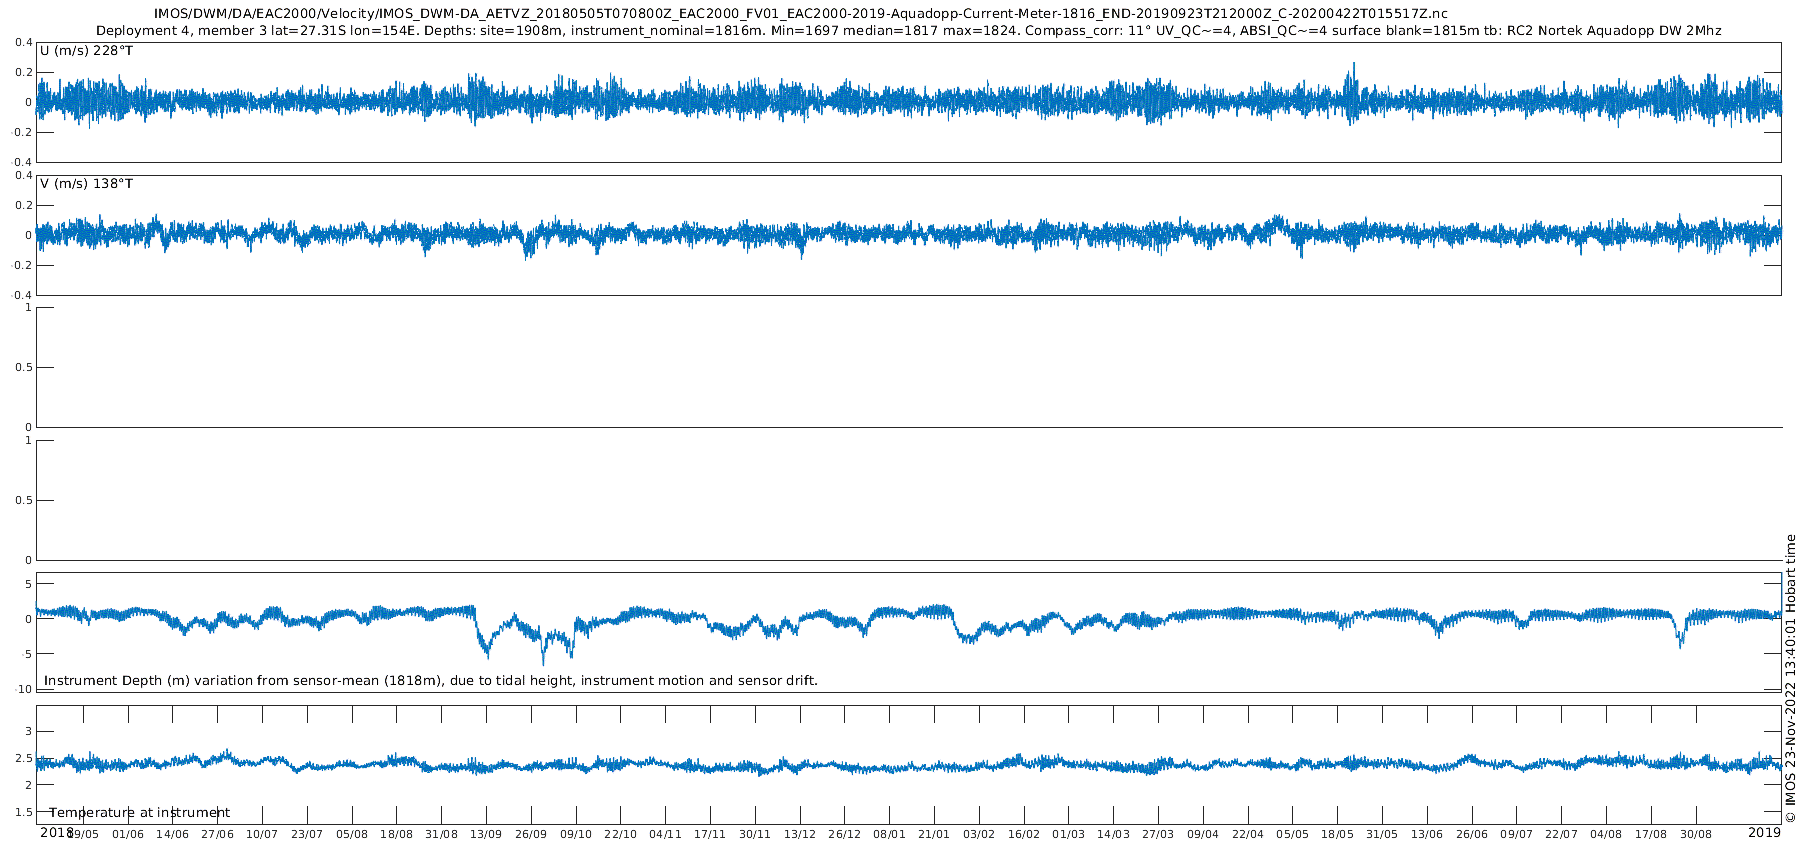The width and height of the screenshot is (1800, 850).
Task: Click the '23/07' date tick label
Action: [x=307, y=834]
